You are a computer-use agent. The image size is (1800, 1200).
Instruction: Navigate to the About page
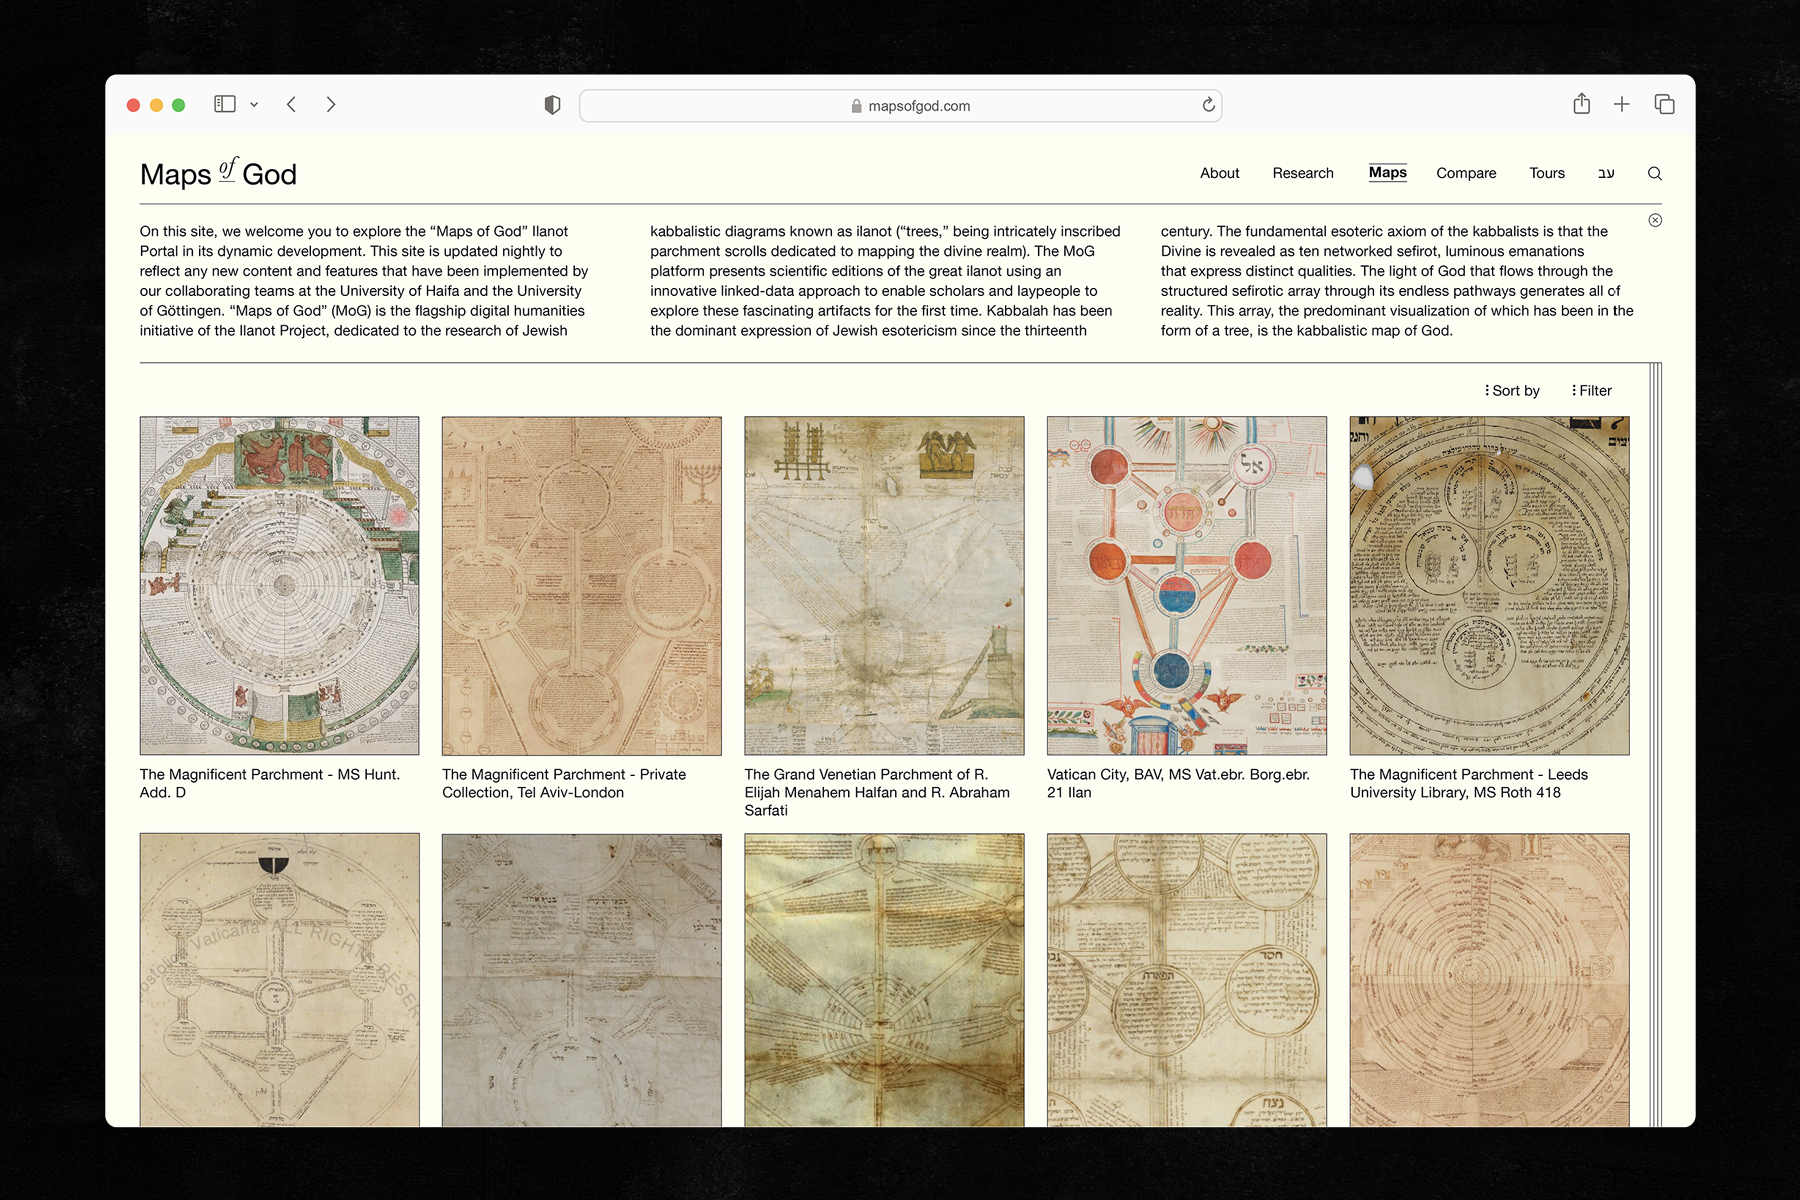tap(1219, 173)
